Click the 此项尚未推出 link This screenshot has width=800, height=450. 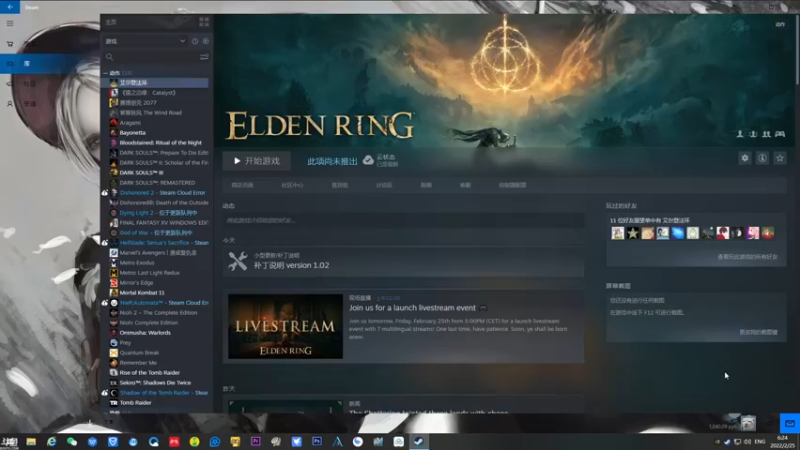click(332, 161)
